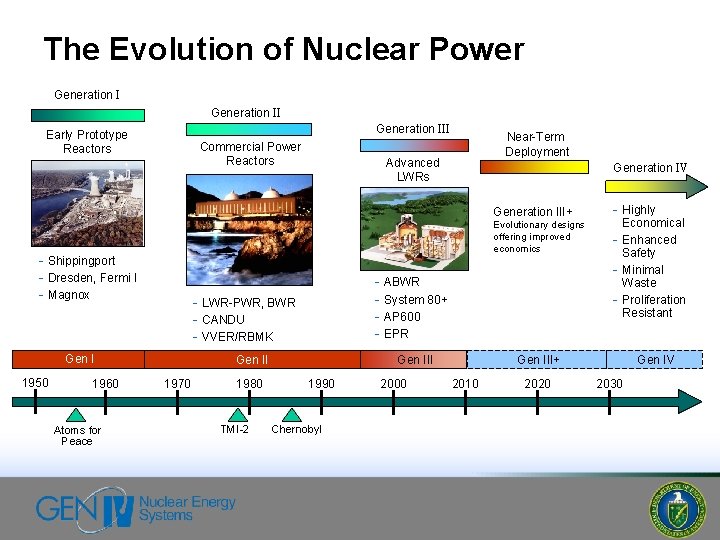Click the 1960 year label
This screenshot has width=720, height=540.
[105, 383]
